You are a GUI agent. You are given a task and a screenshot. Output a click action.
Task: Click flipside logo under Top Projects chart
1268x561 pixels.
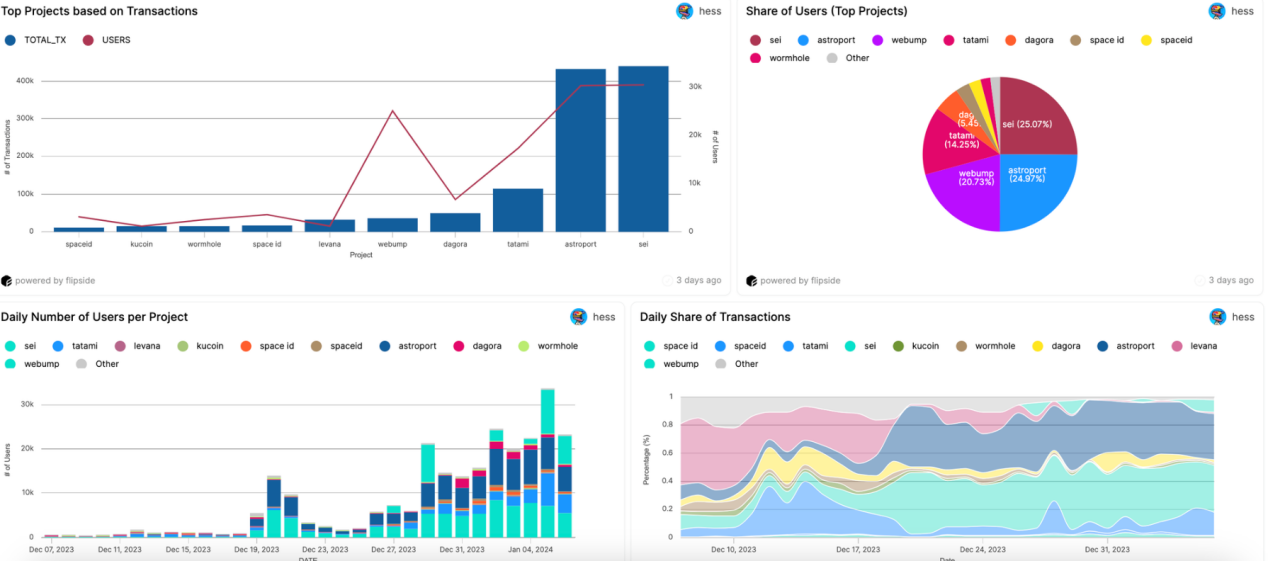(7, 281)
